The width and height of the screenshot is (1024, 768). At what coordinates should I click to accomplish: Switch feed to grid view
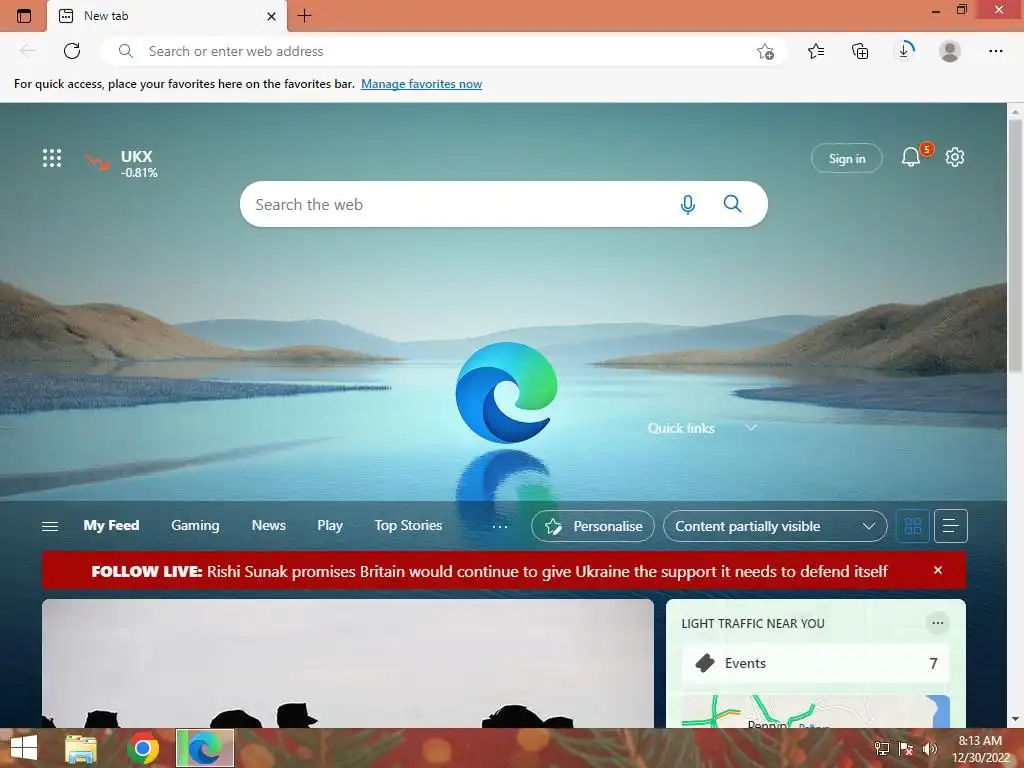(912, 526)
